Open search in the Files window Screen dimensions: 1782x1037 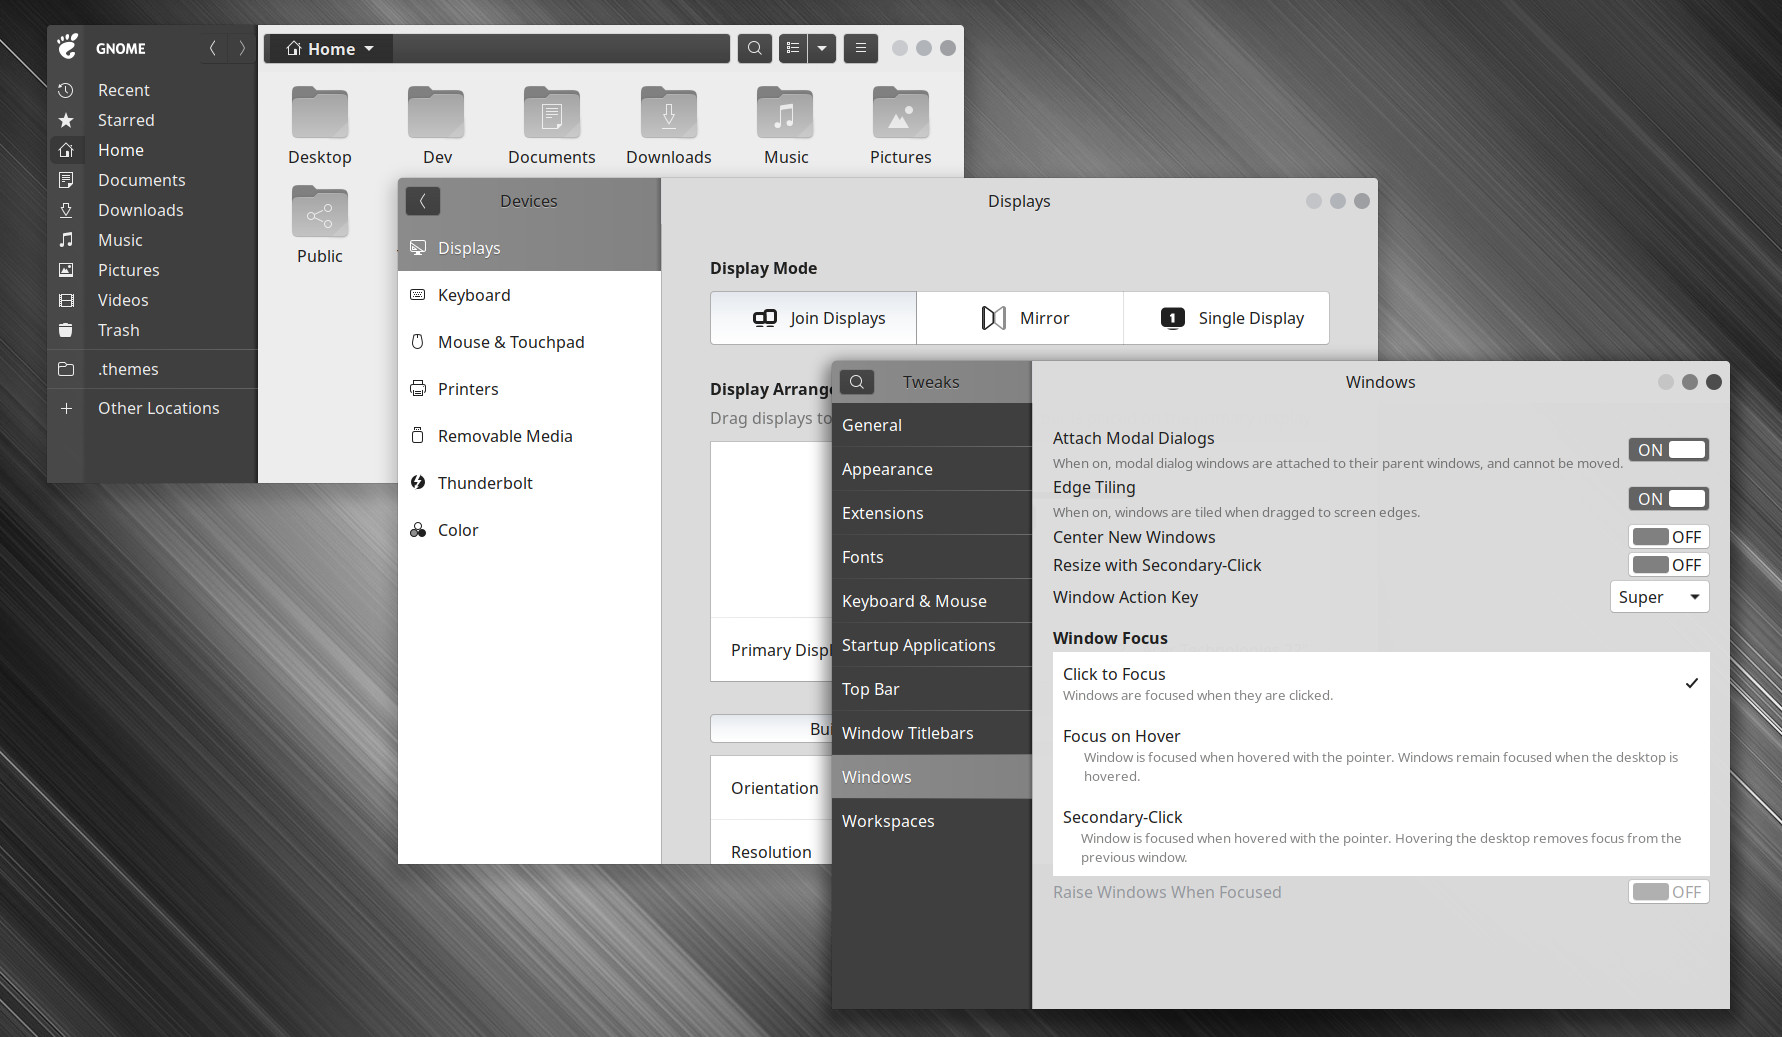[x=755, y=48]
